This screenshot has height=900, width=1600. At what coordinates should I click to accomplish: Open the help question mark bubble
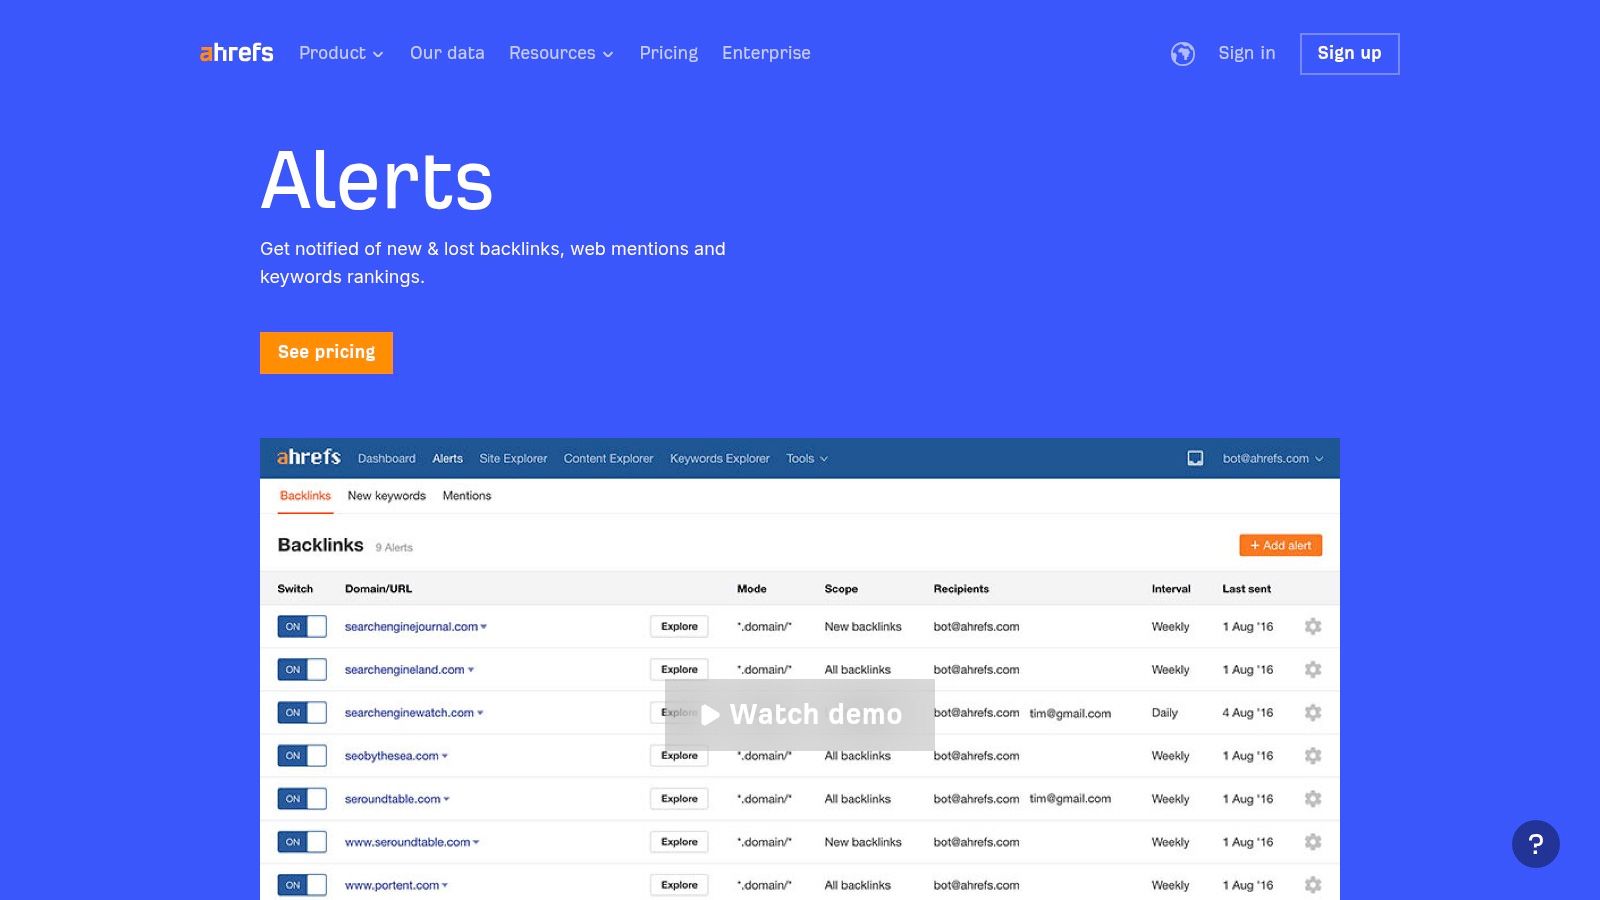1537,844
